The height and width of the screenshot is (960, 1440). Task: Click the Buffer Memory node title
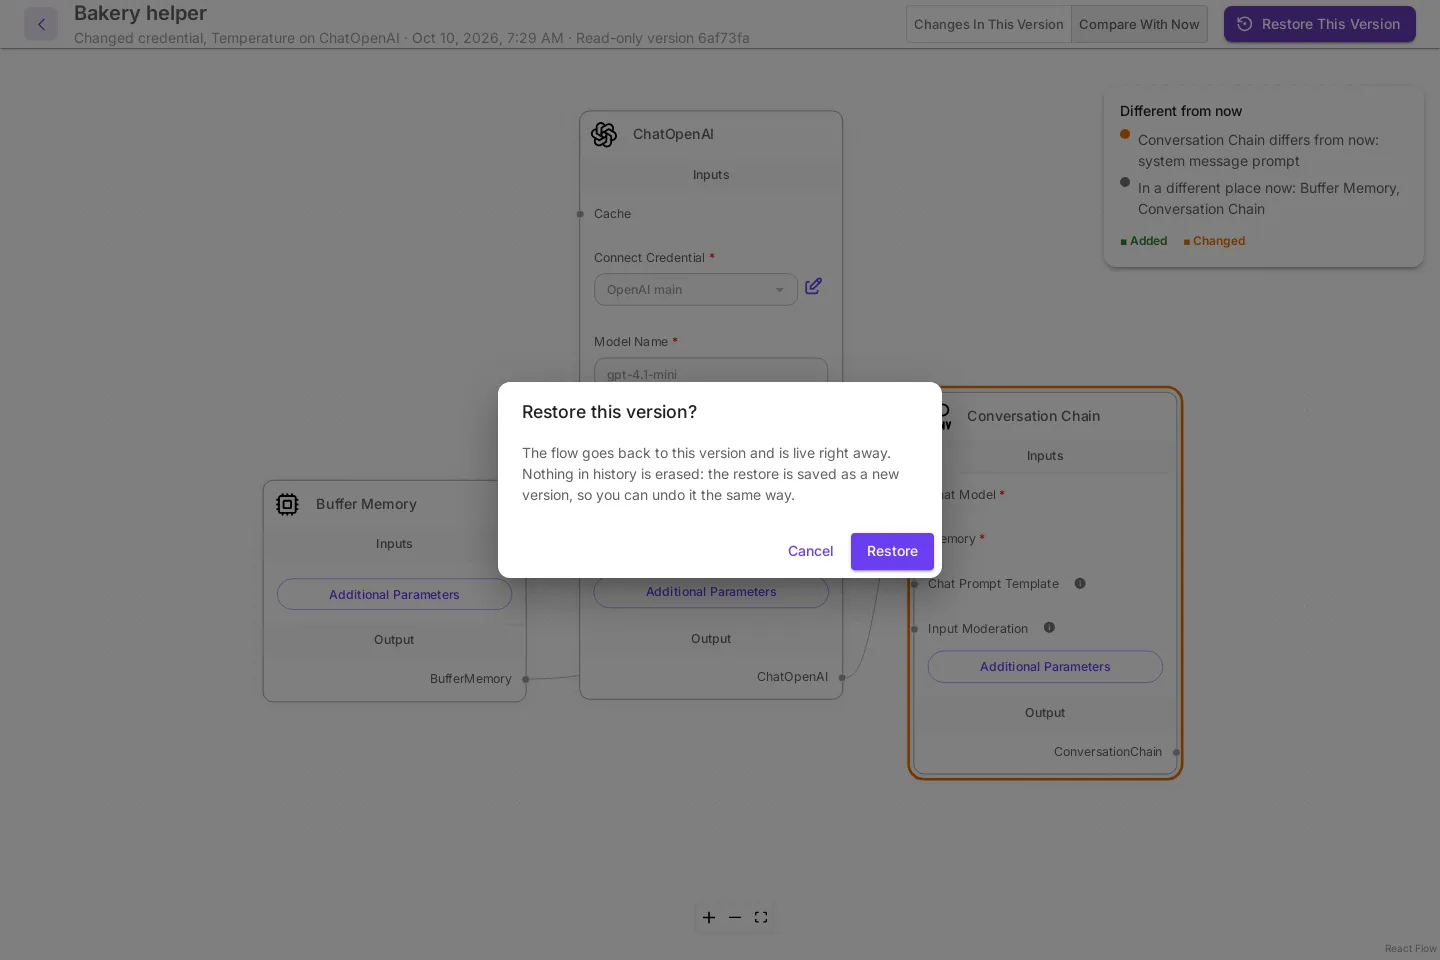click(366, 504)
